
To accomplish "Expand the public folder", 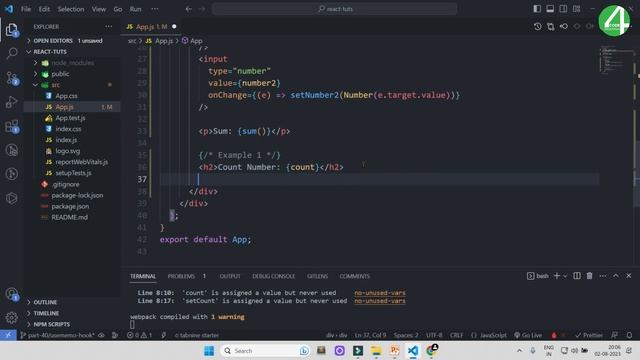I will [60, 74].
